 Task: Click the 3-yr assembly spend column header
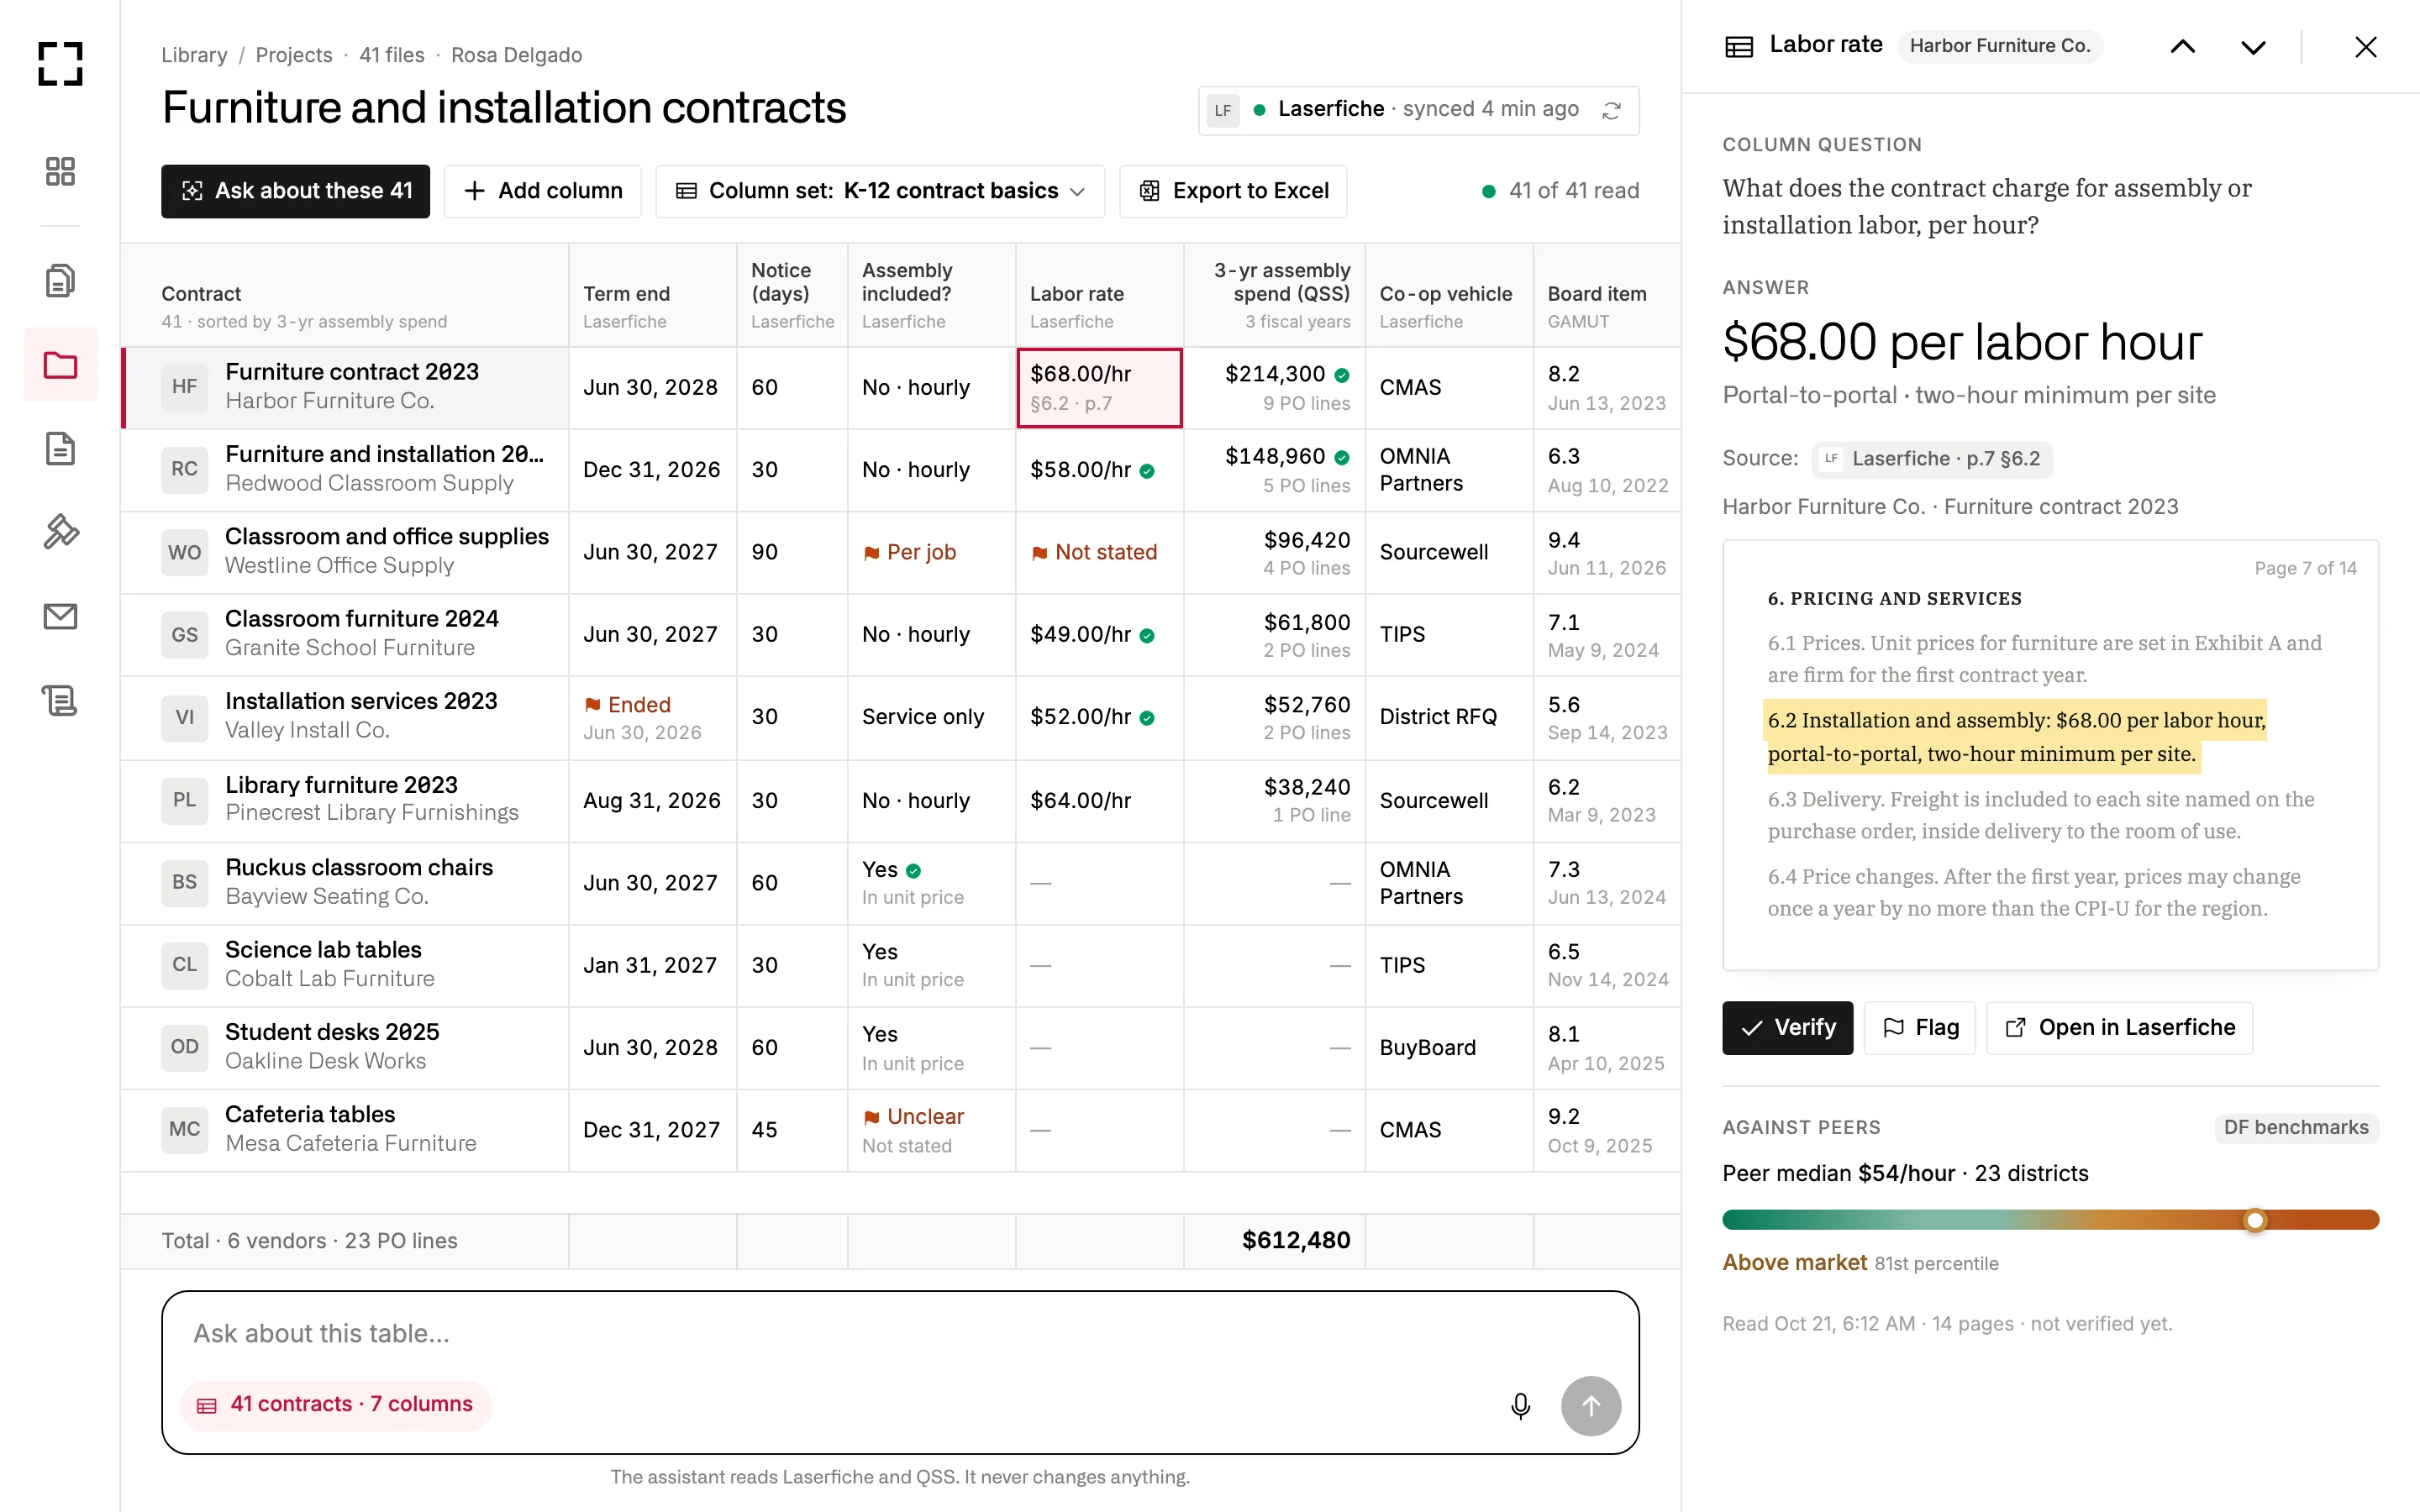click(x=1274, y=296)
